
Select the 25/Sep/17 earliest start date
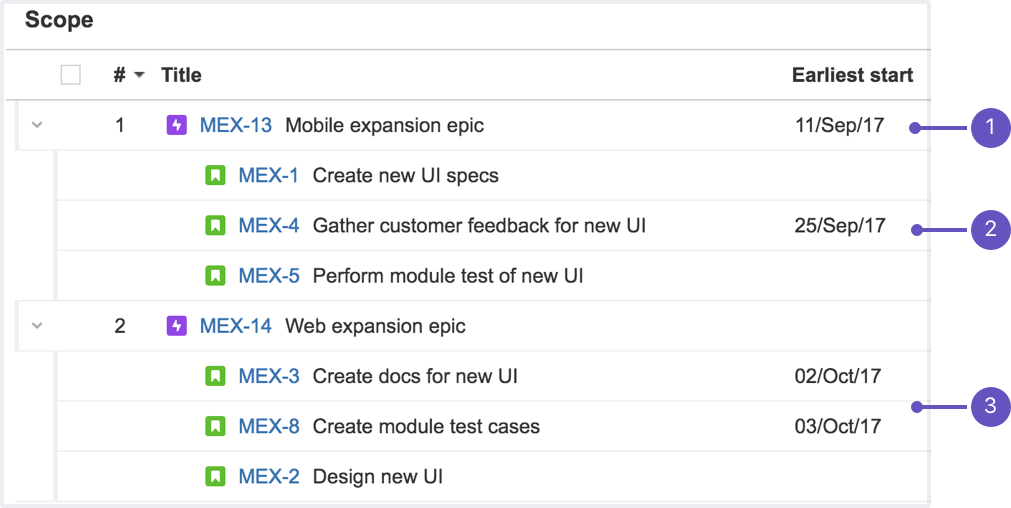coord(840,226)
